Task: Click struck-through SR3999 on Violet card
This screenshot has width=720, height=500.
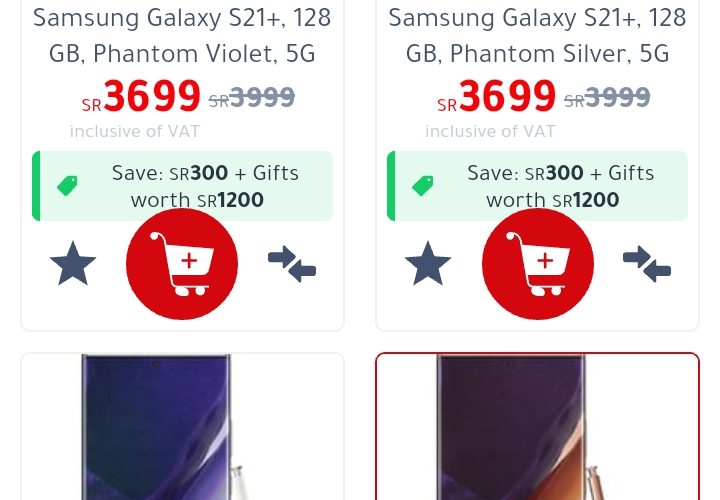Action: tap(252, 97)
